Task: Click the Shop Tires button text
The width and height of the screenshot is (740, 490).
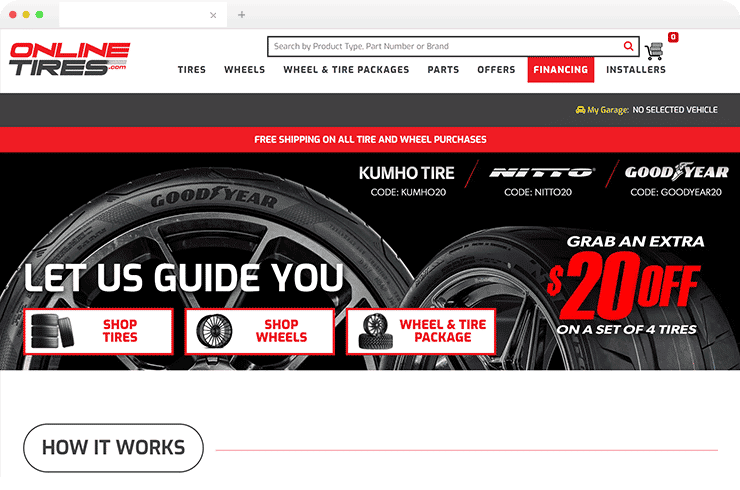Action: [120, 331]
